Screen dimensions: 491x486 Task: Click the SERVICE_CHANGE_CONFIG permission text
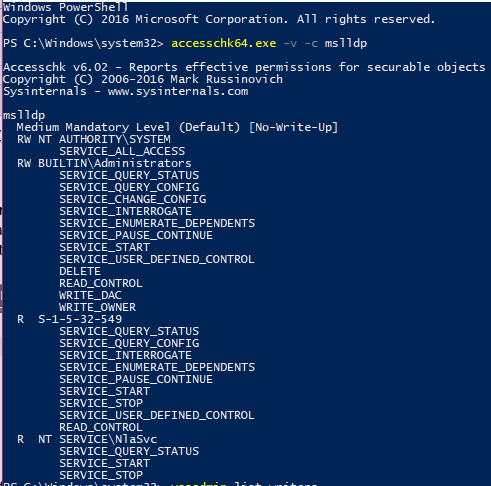click(133, 199)
